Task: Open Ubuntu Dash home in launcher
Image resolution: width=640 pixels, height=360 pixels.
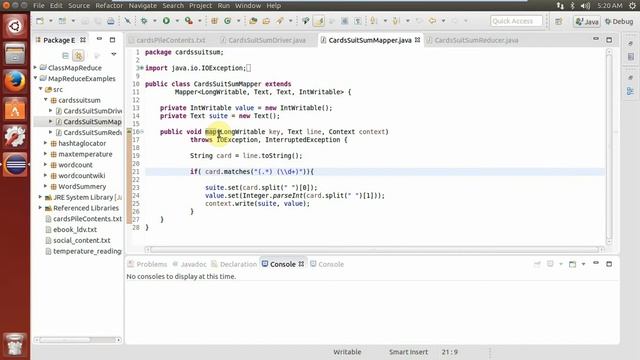Action: 15,27
